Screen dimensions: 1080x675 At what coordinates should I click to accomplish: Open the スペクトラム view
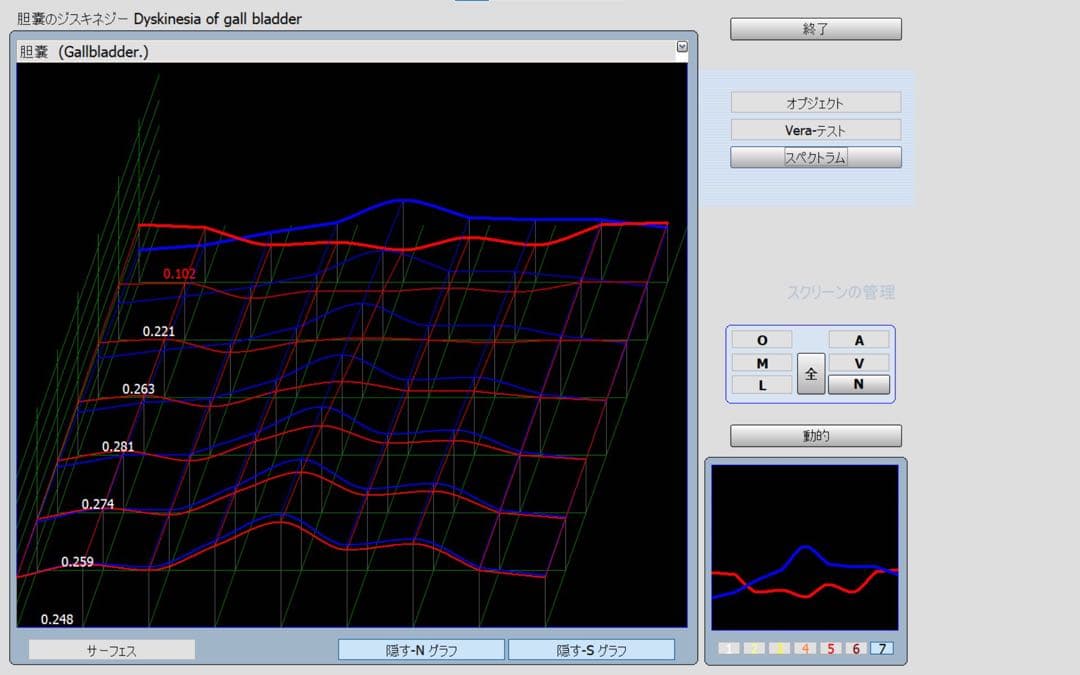click(x=815, y=157)
